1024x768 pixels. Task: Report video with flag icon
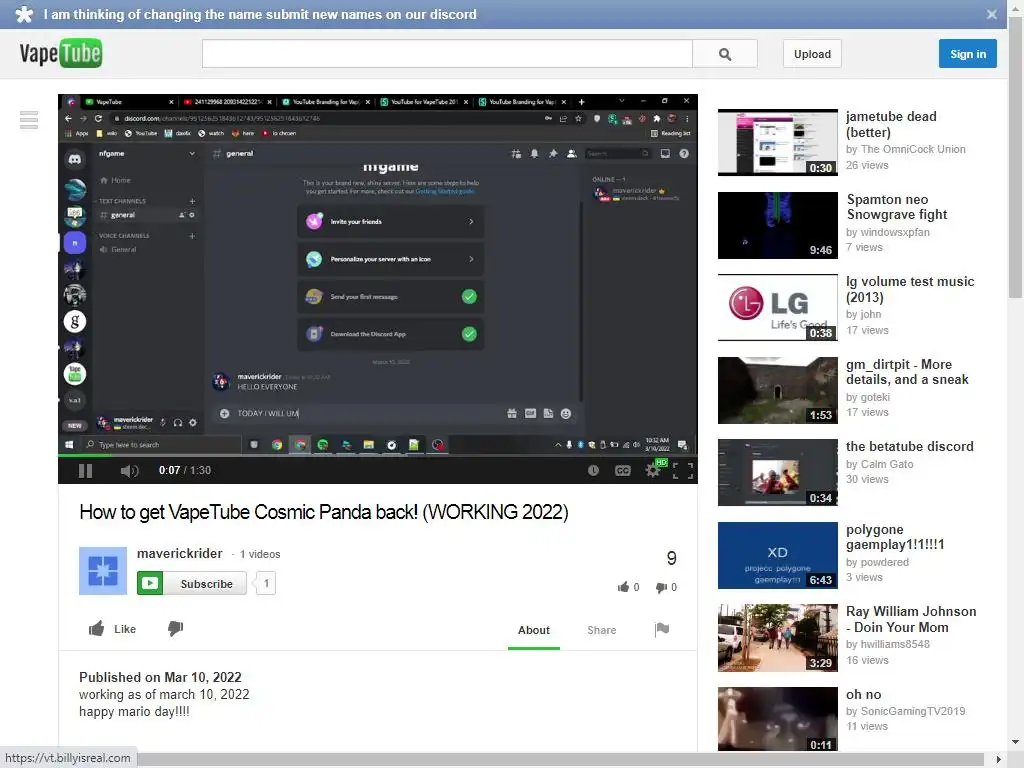(x=662, y=629)
